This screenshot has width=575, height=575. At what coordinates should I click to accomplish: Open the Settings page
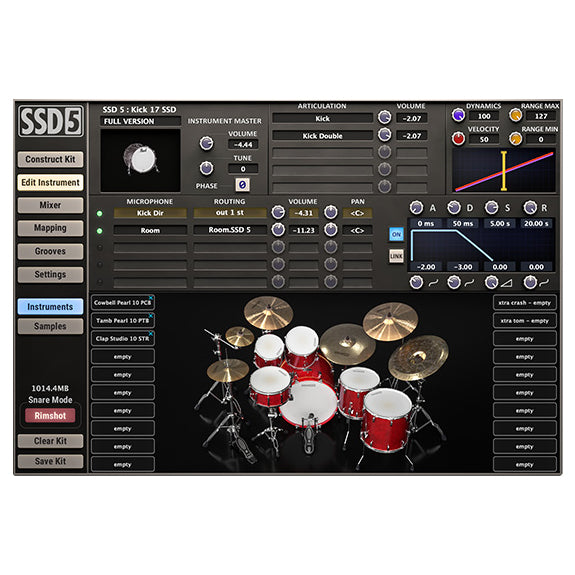(x=50, y=274)
